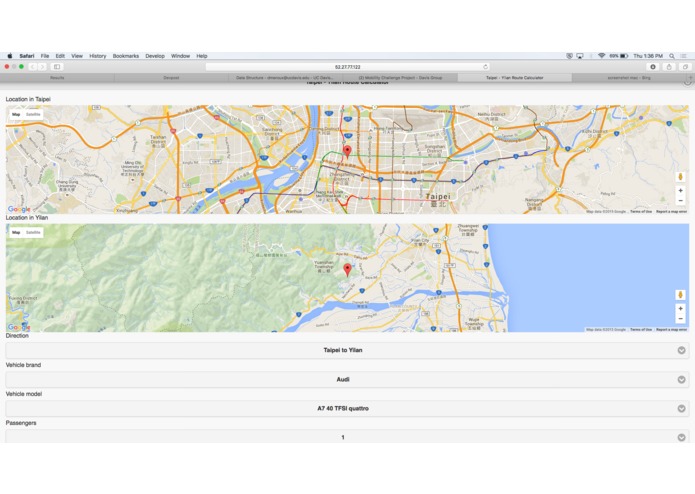This screenshot has height=494, width=695.
Task: Open the History menu
Action: point(98,56)
